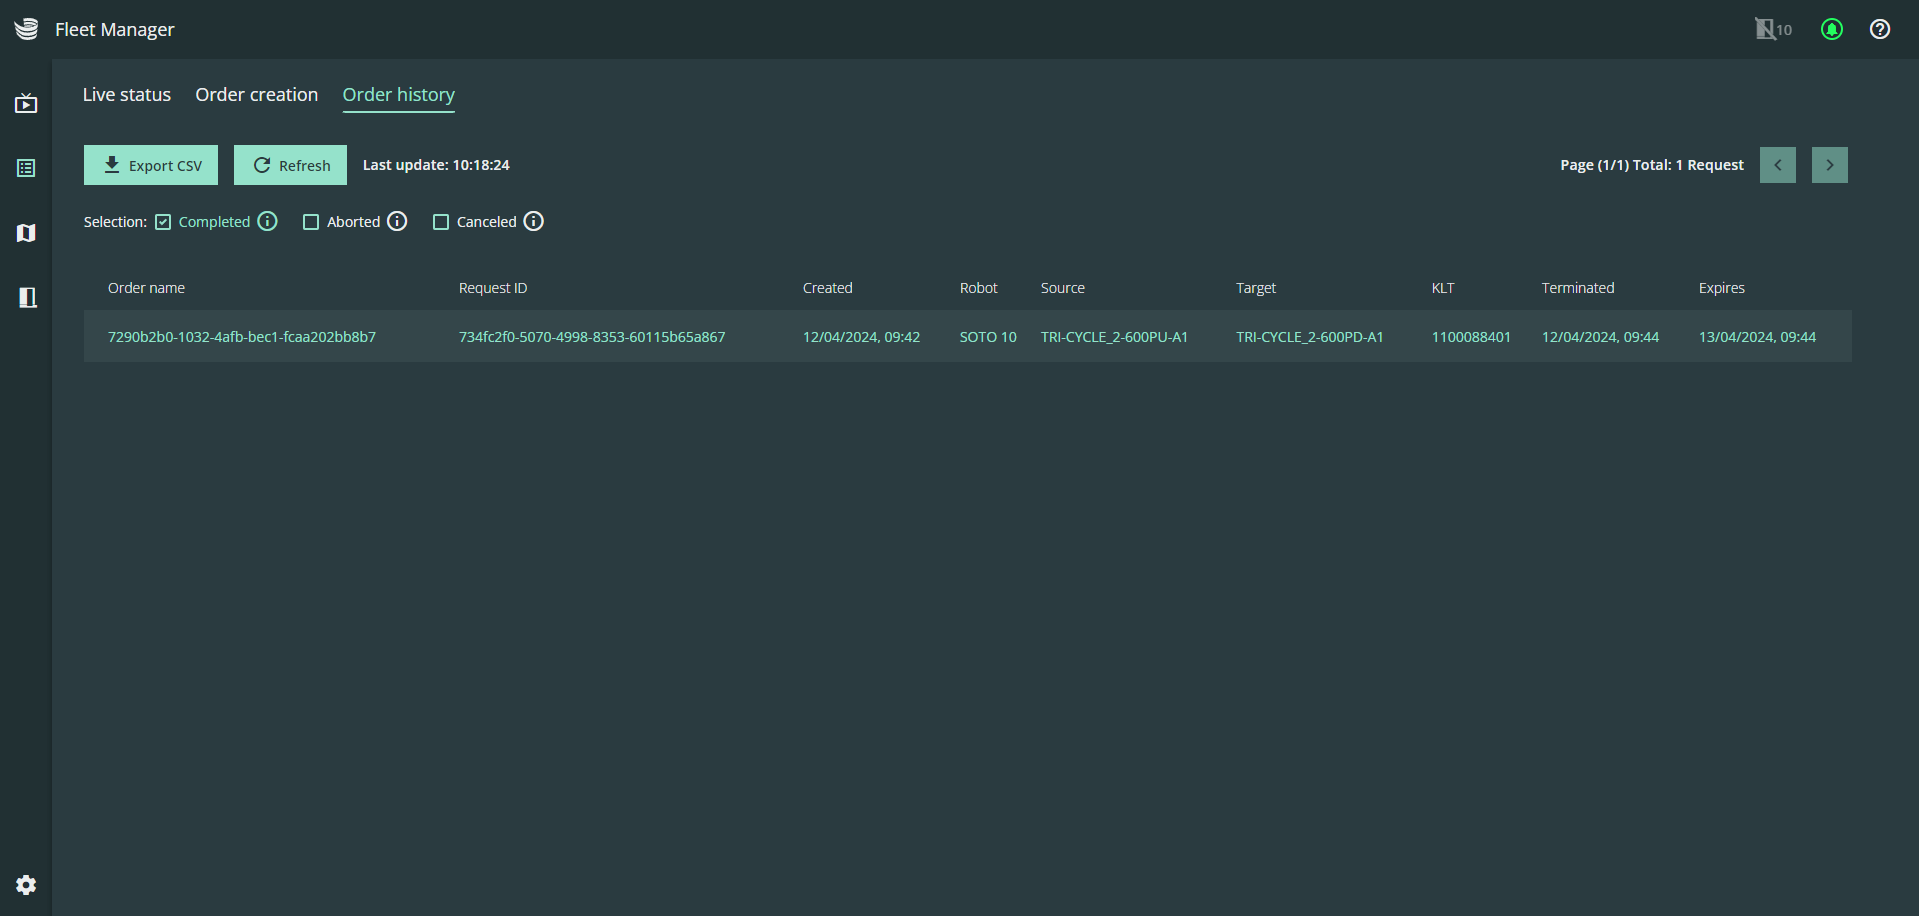Click the Export CSV button
Screen dimensions: 1919x916
[151, 165]
